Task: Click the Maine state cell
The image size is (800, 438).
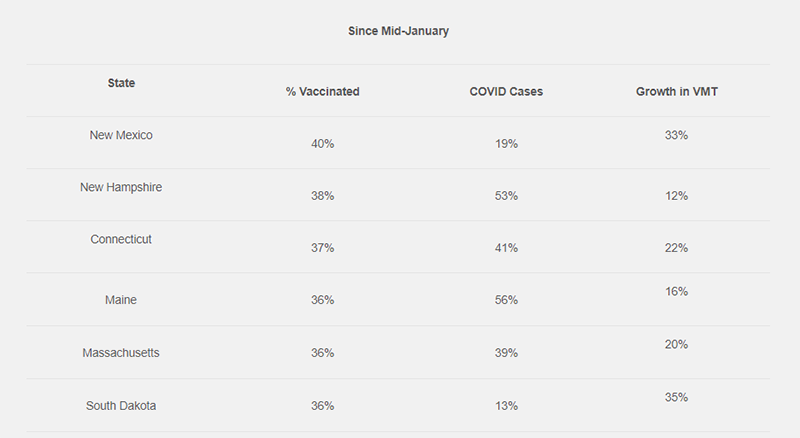Action: tap(121, 300)
